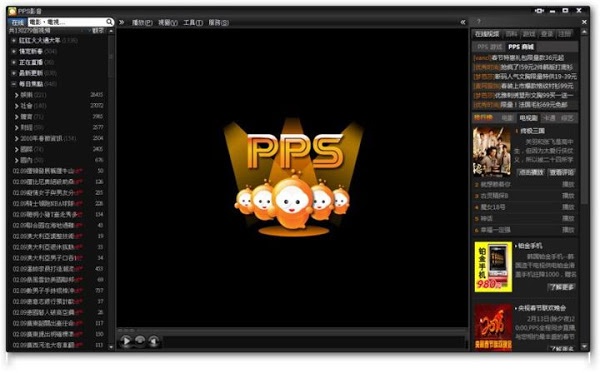Expand the 國際 subcategory
This screenshot has width=600, height=373.
click(17, 149)
